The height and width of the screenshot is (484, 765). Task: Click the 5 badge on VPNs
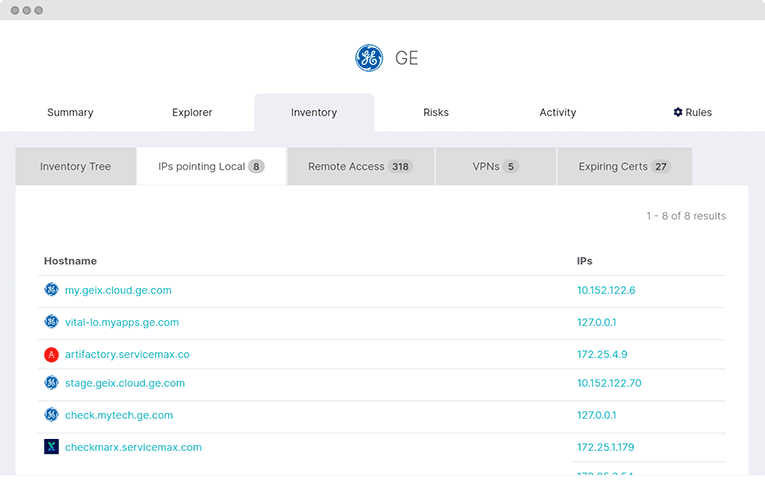coord(510,166)
